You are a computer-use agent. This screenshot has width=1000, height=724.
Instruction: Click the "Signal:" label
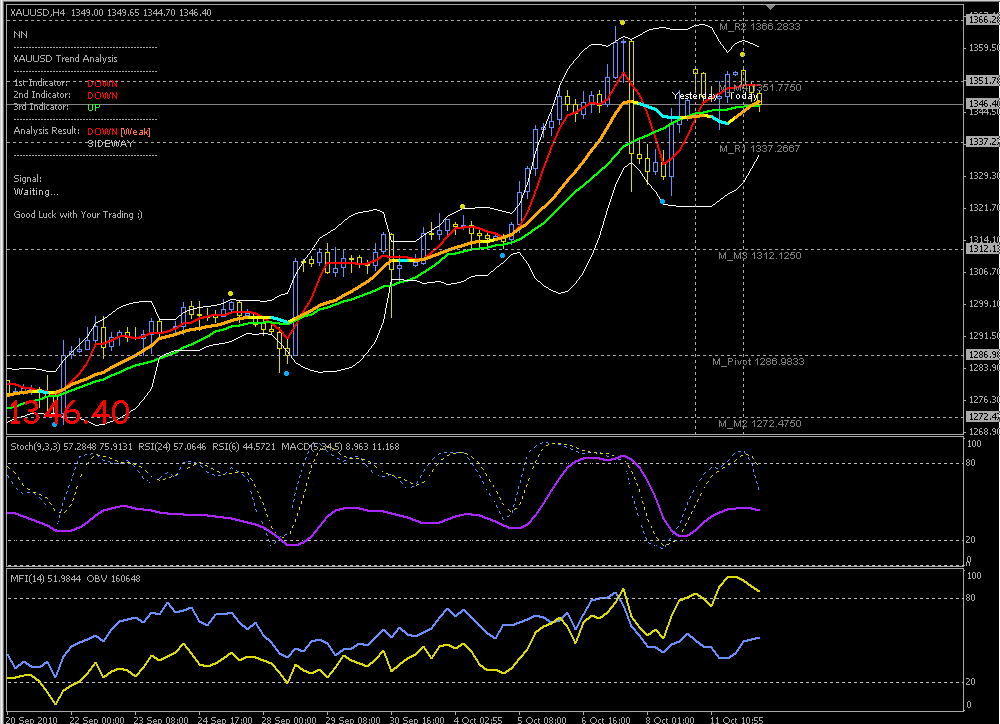click(27, 179)
